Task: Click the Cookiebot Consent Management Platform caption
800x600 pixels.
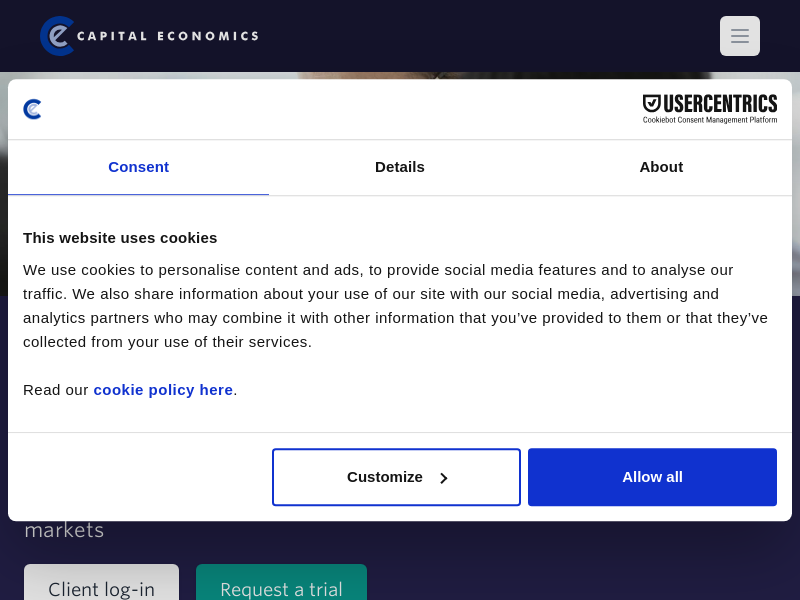Action: coord(709,120)
